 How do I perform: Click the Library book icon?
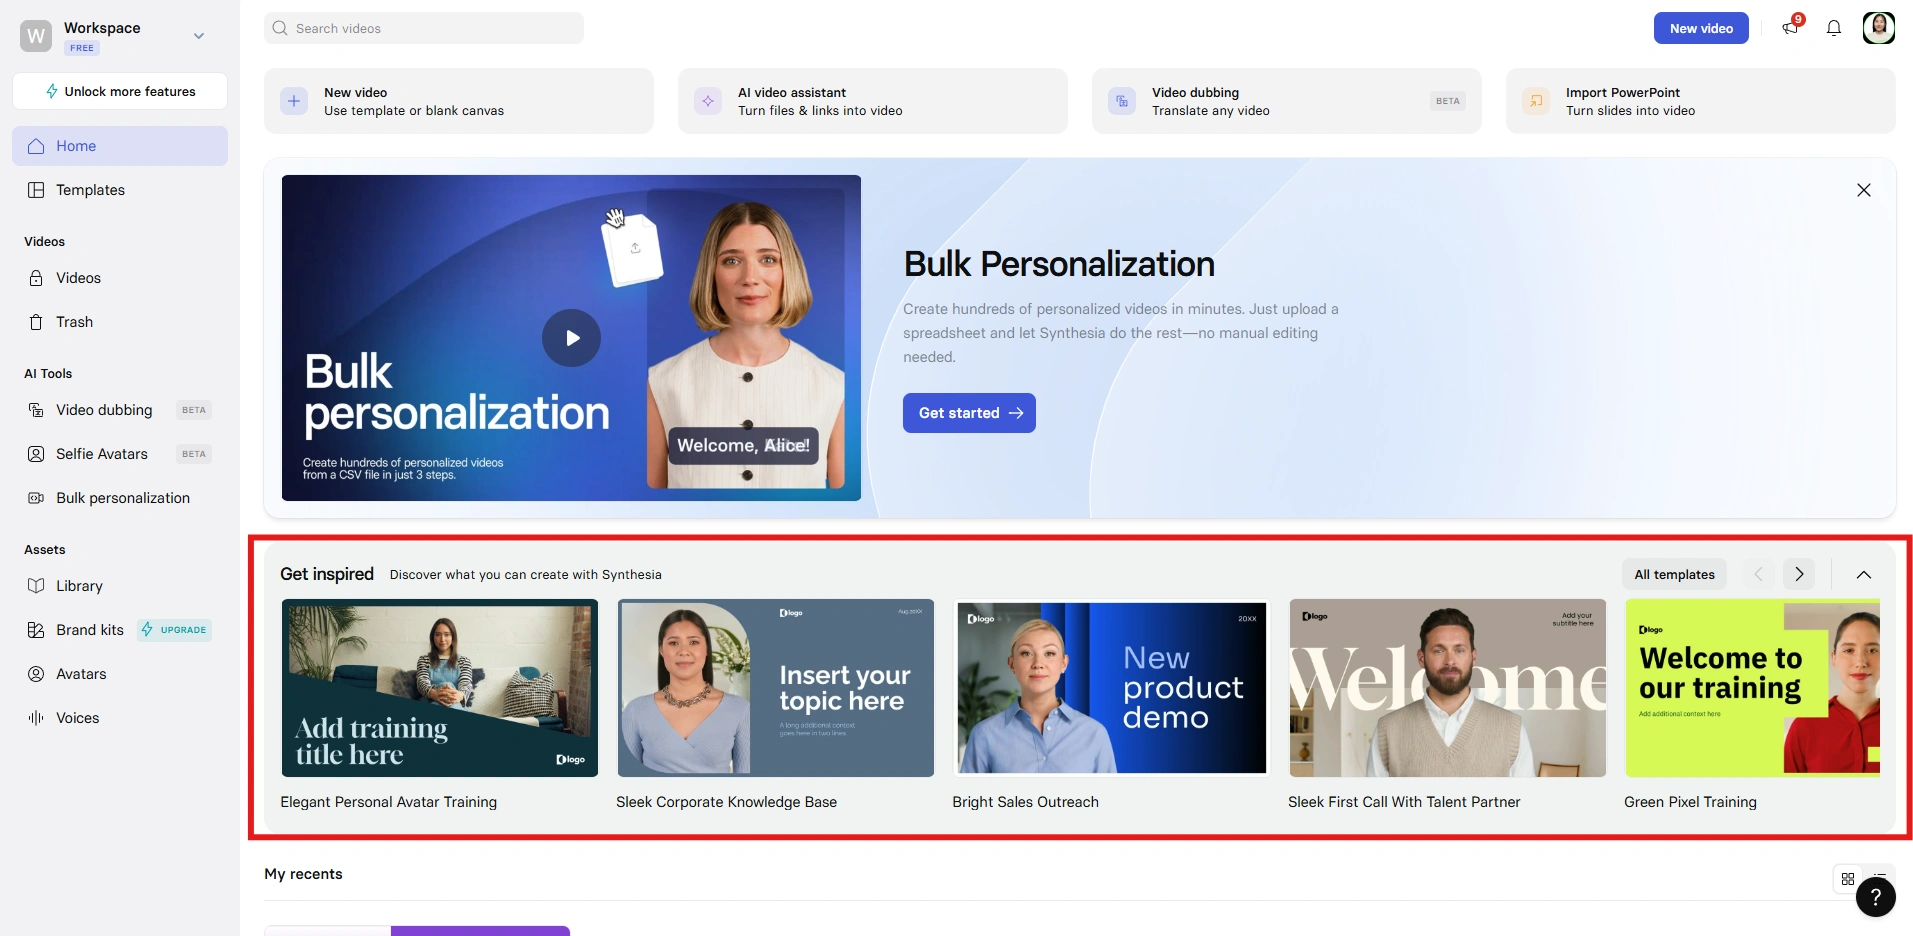click(x=36, y=586)
